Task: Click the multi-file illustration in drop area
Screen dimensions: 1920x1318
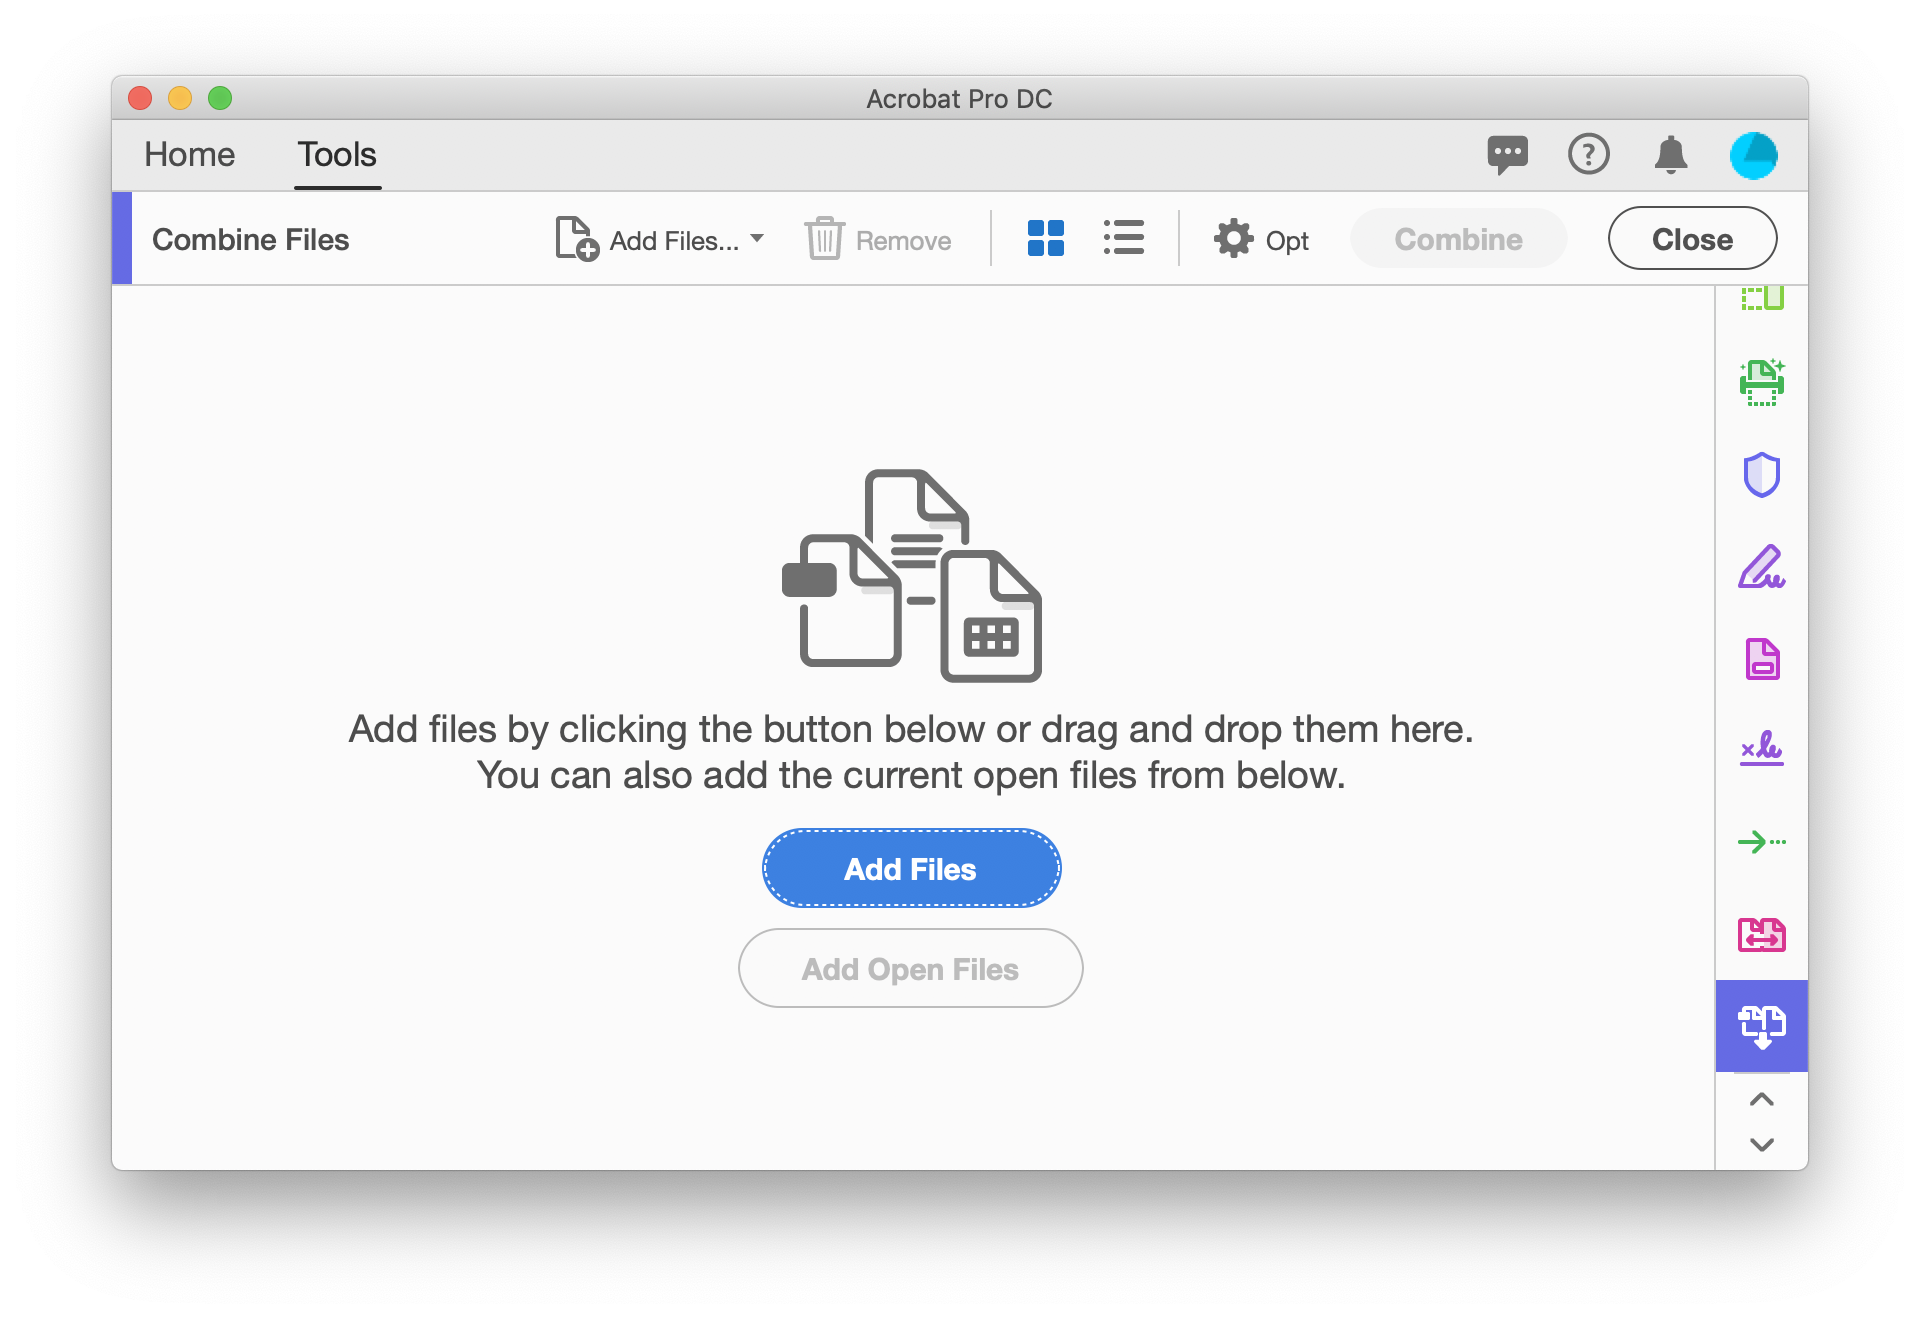Action: (x=911, y=575)
